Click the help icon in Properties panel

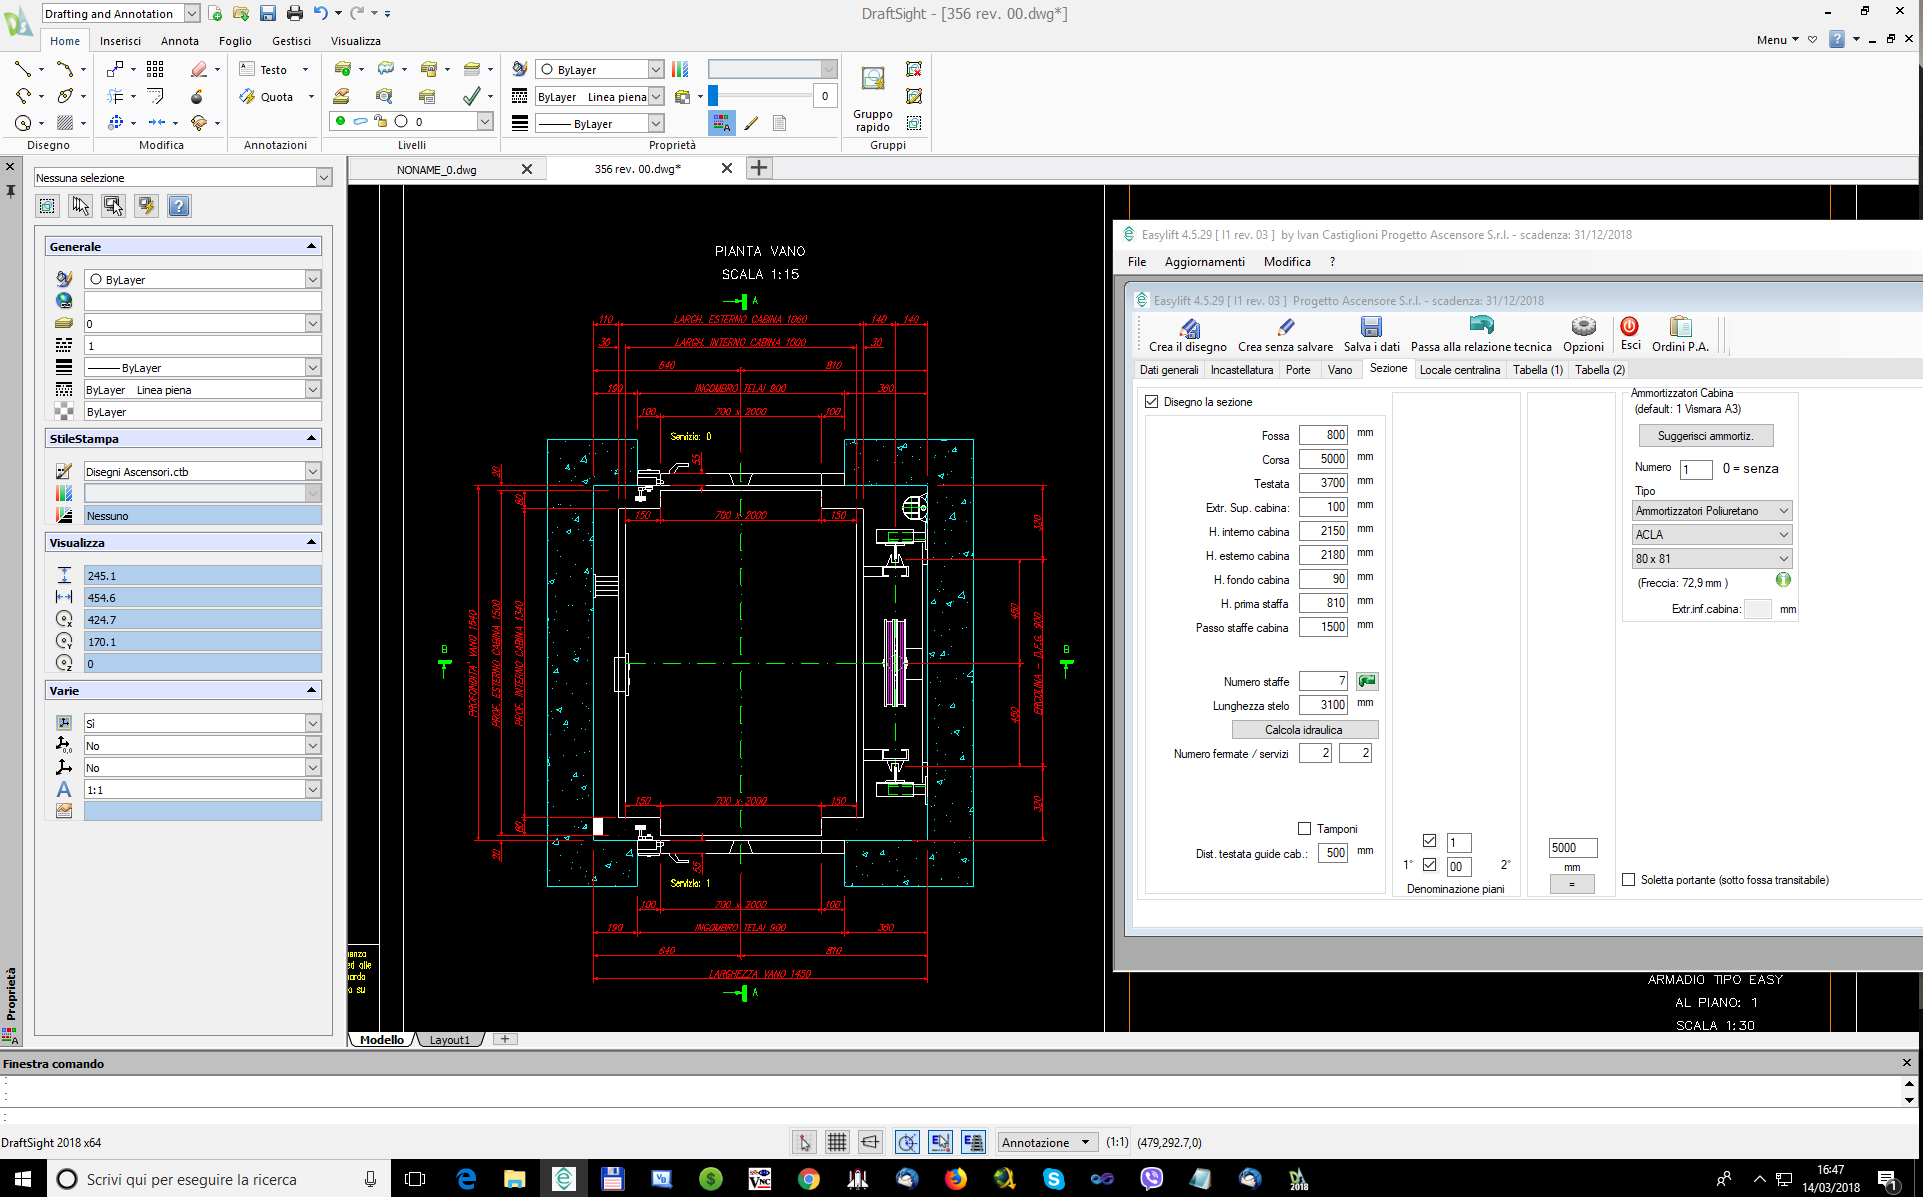coord(179,206)
